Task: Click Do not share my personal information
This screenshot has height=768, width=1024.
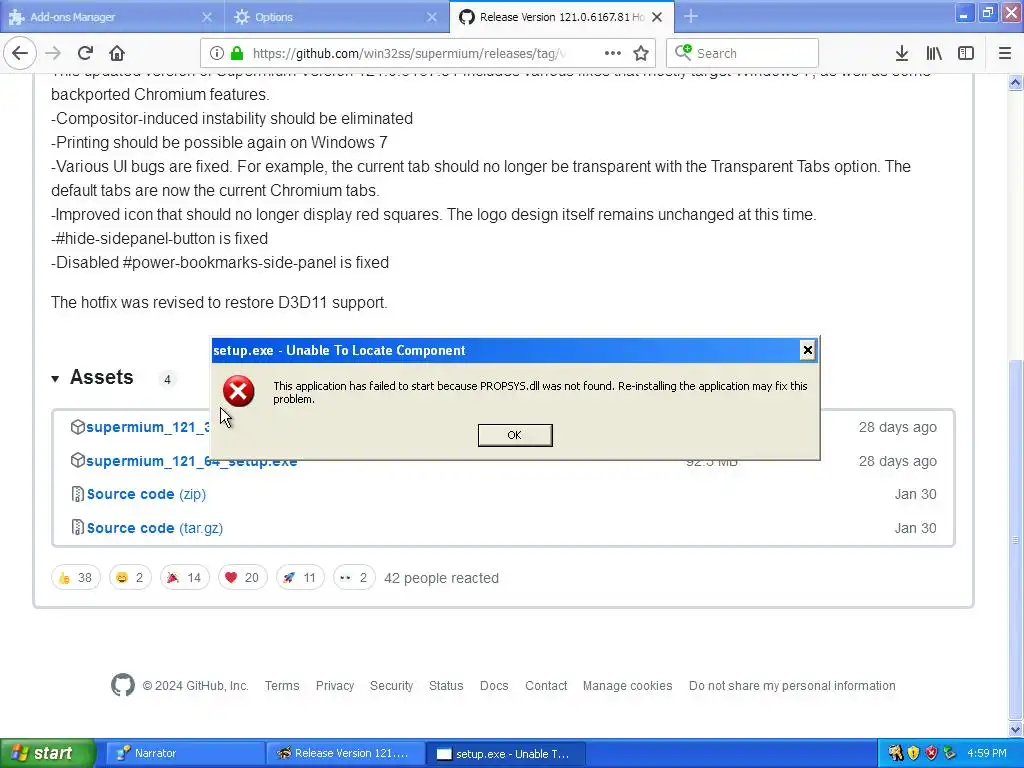Action: tap(792, 686)
